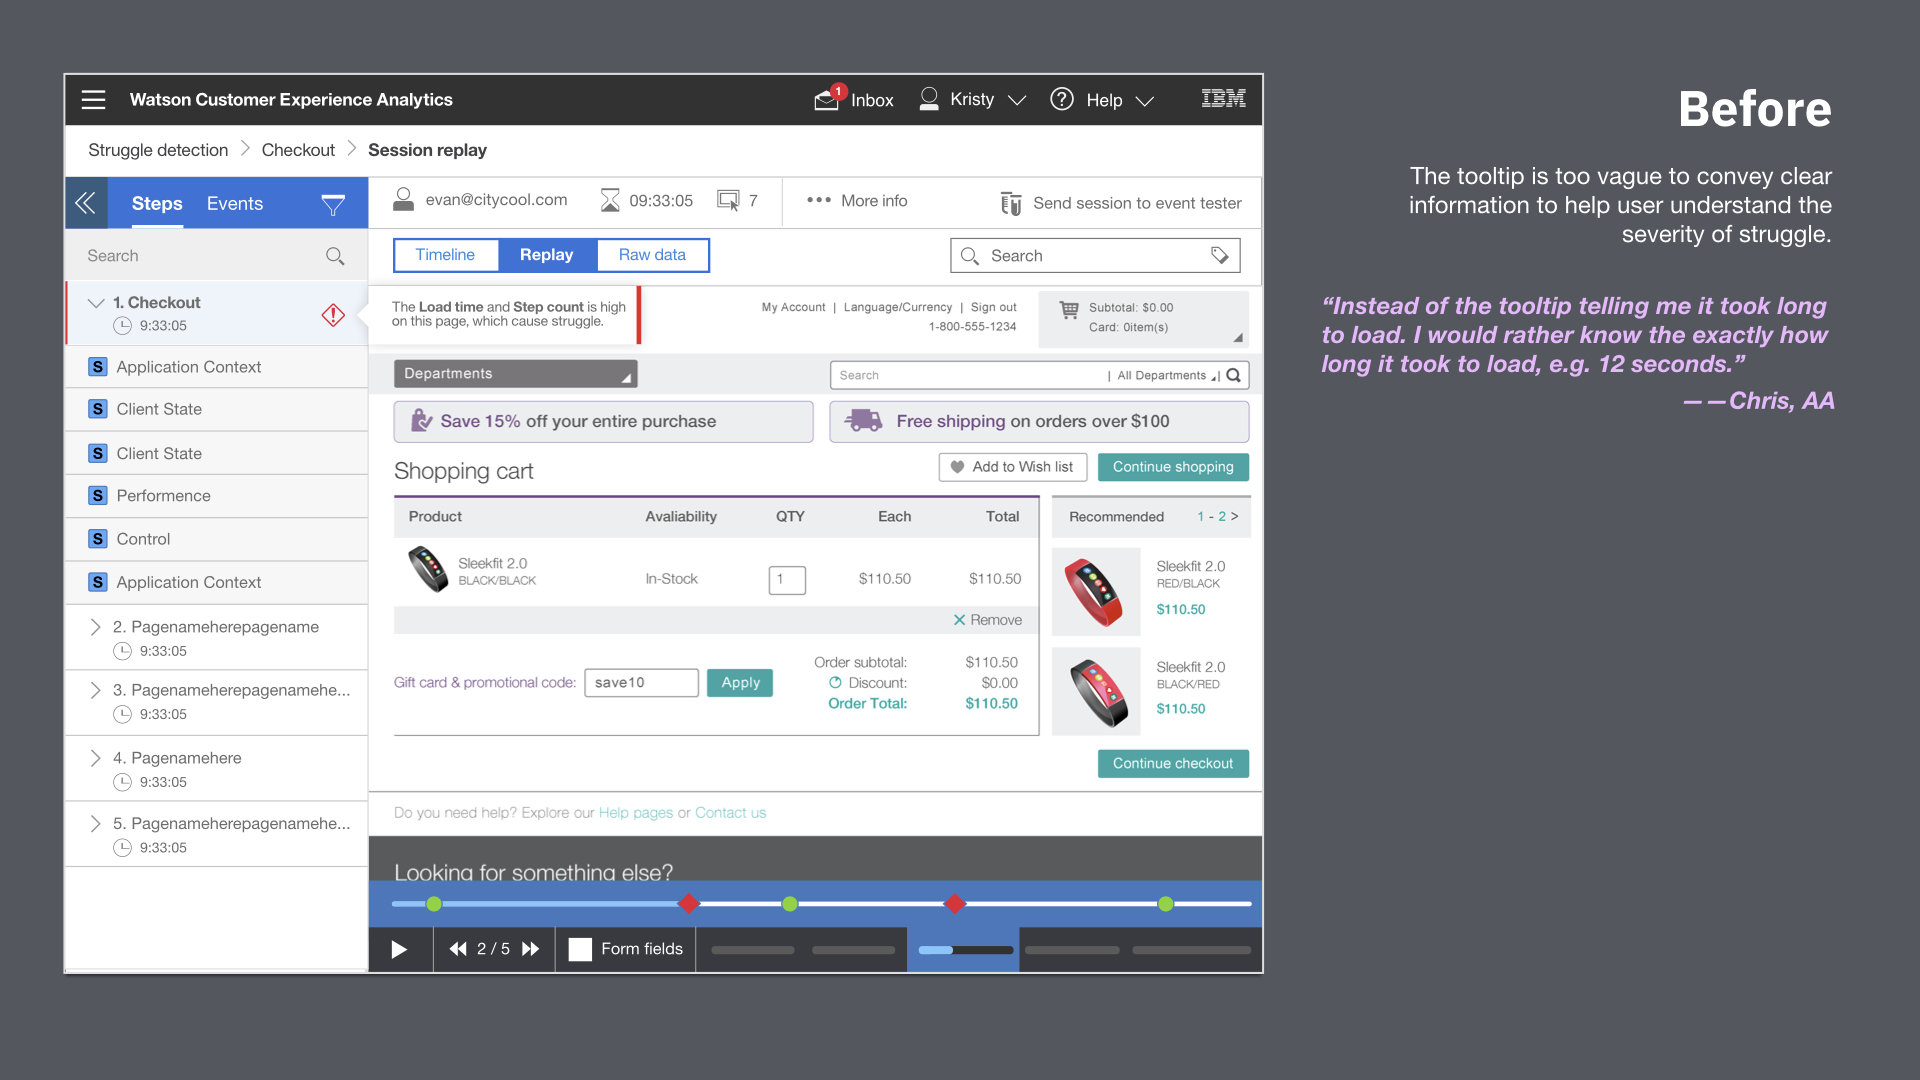
Task: Open the Contact us link
Action: point(730,813)
